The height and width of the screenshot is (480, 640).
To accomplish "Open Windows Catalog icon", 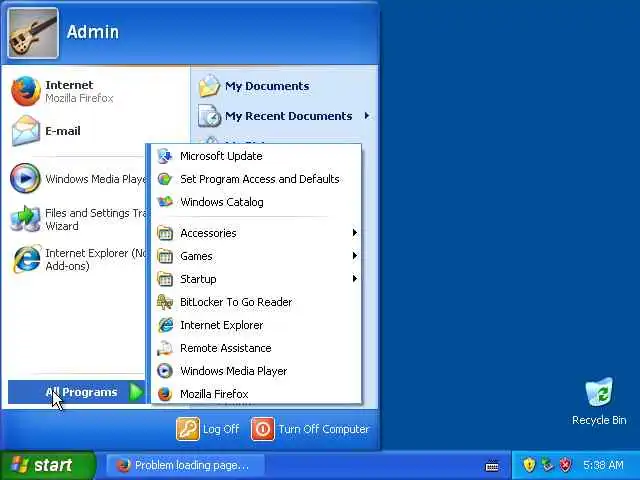I will pyautogui.click(x=165, y=202).
